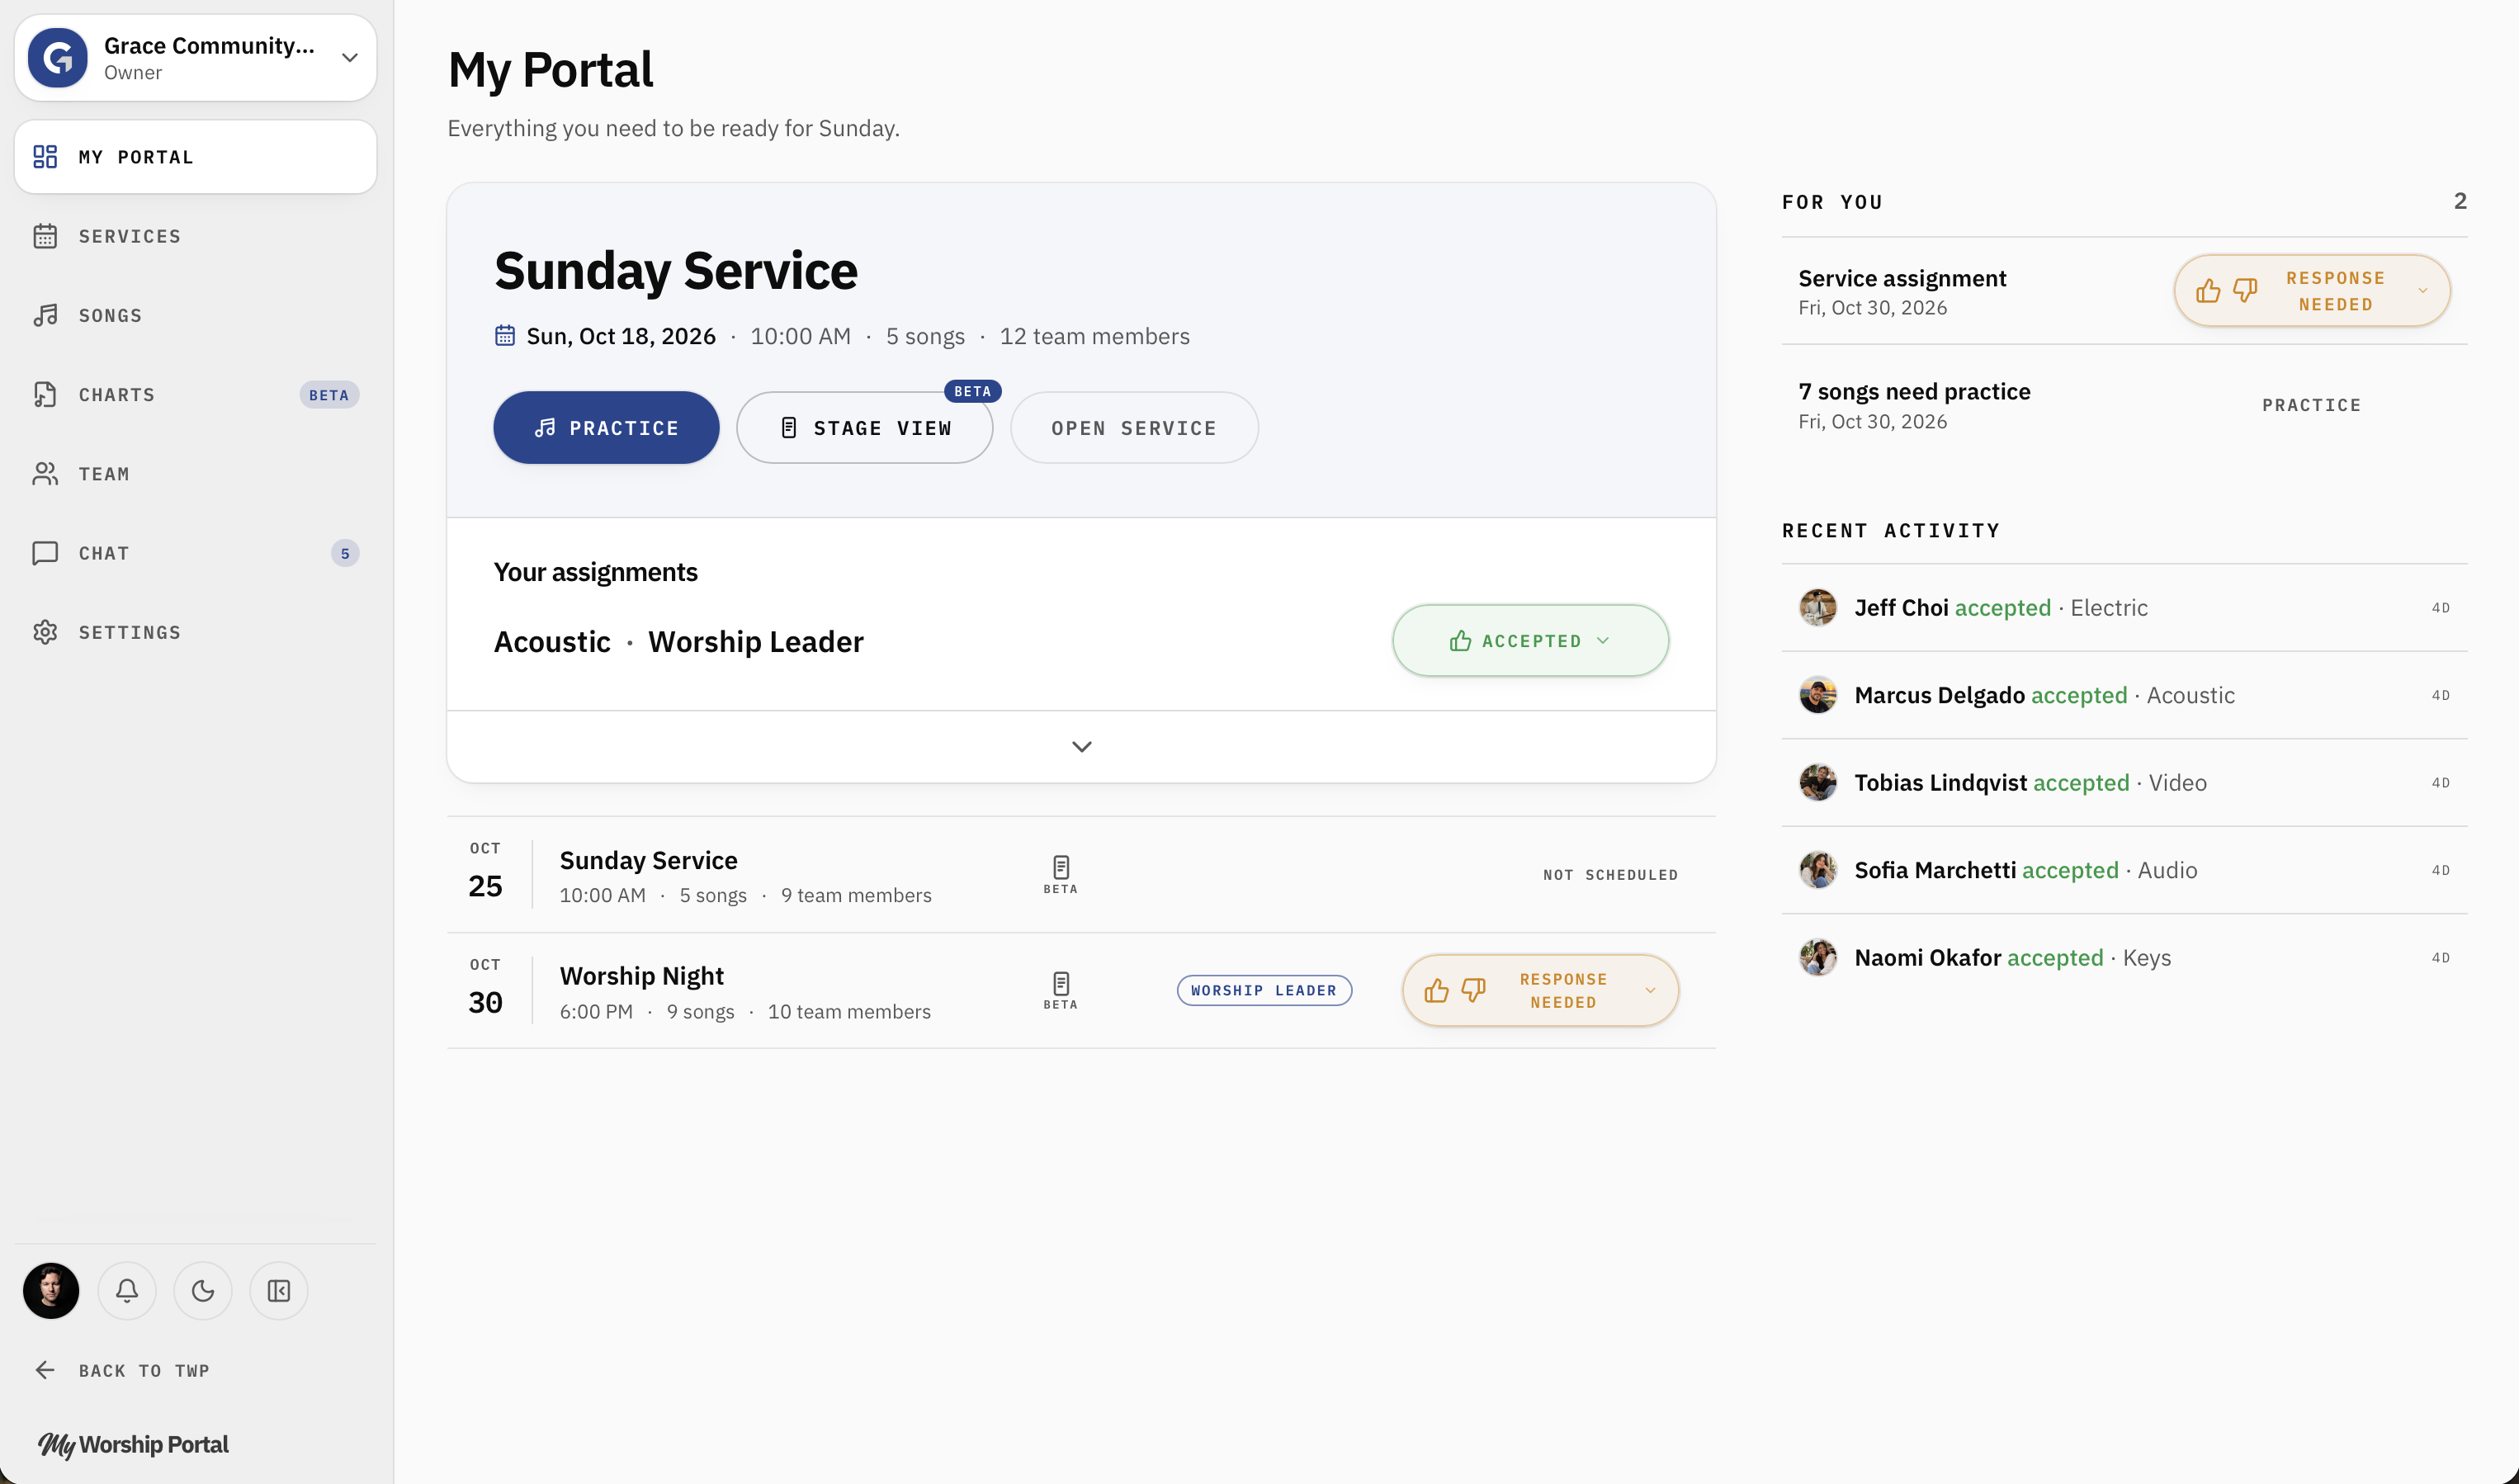The height and width of the screenshot is (1484, 2519).
Task: Launch Stage View beta button
Action: [x=864, y=427]
